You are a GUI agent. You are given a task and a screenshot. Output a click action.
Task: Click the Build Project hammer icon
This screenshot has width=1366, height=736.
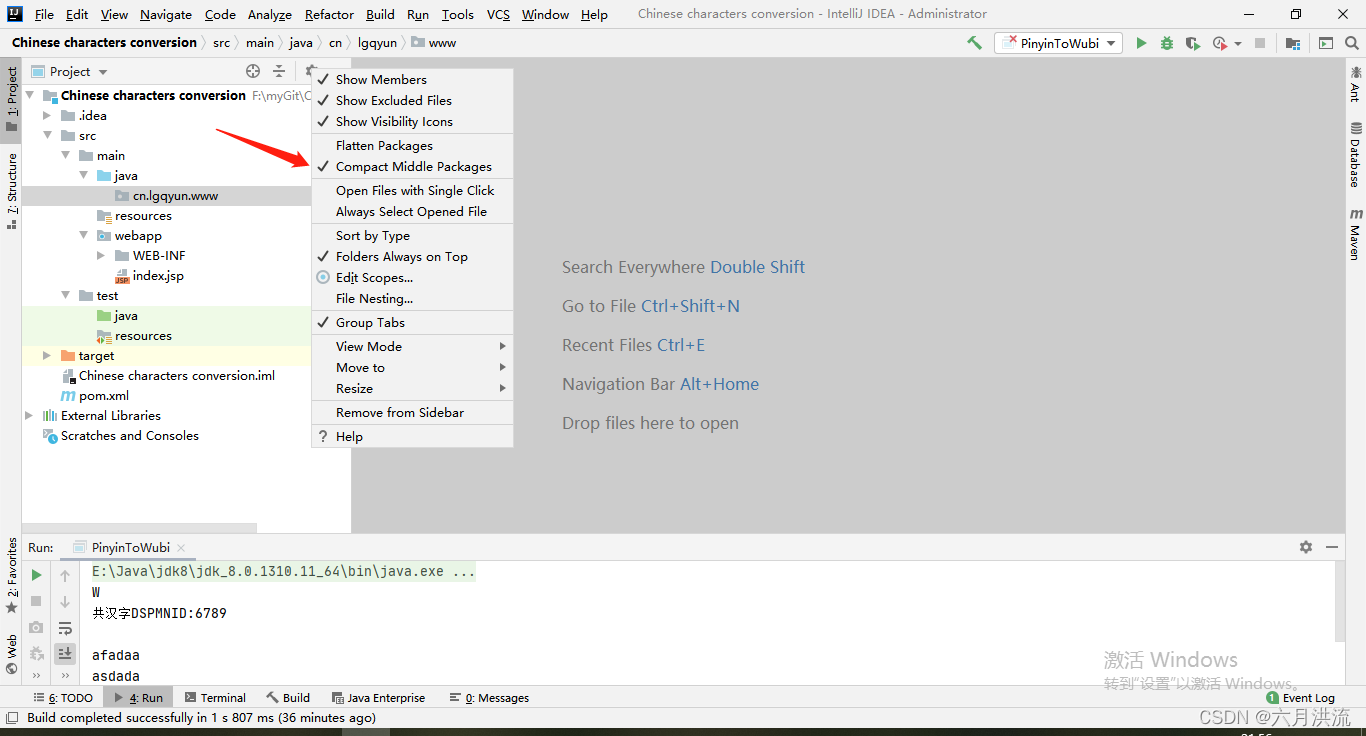[x=974, y=43]
